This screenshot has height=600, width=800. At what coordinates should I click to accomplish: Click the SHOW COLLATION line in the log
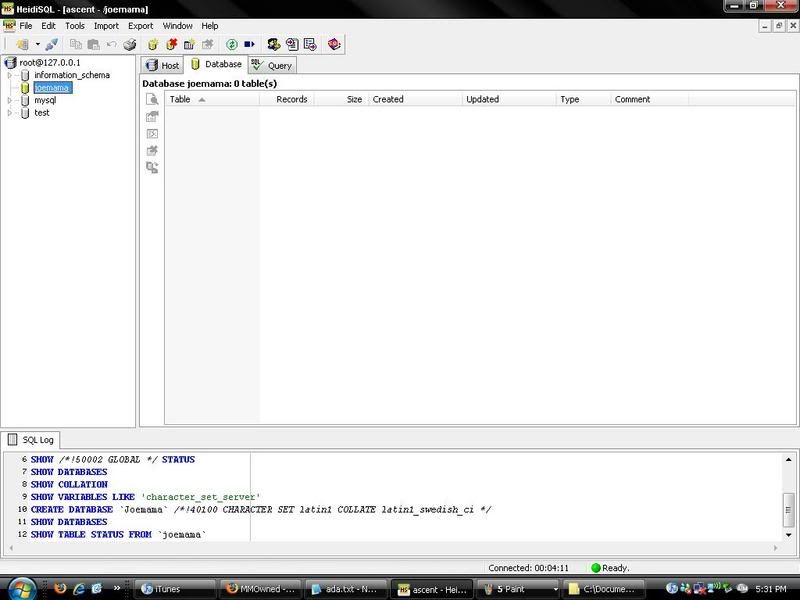(x=69, y=485)
